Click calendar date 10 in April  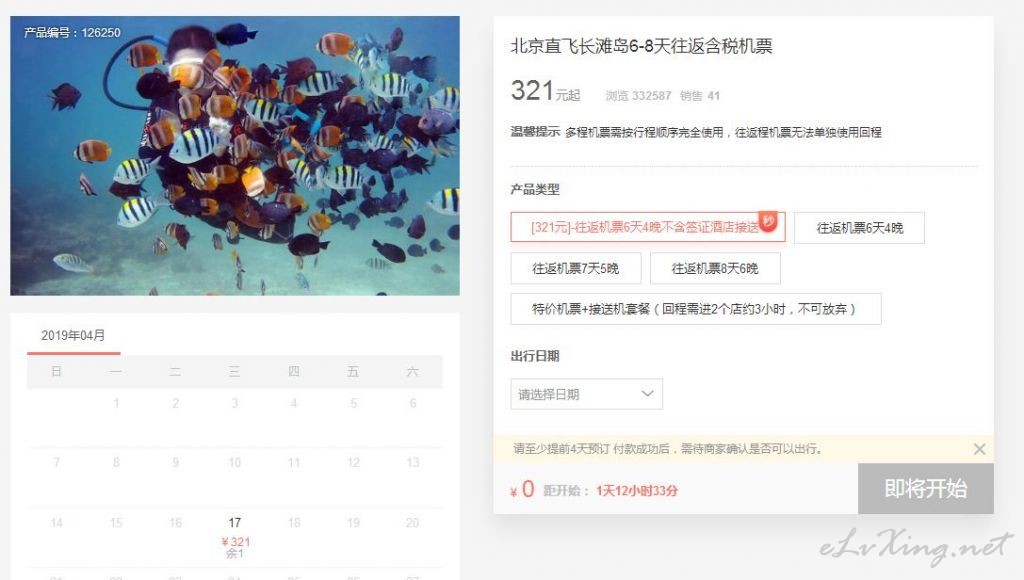click(x=234, y=462)
